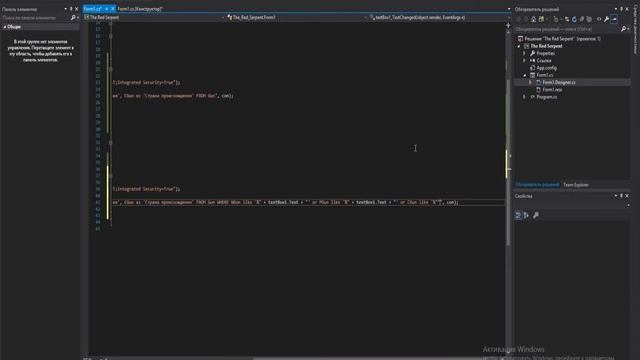Toggle Preview Selected Items icon in Solution Explorer toolbar
Image resolution: width=640 pixels, height=360 pixels.
(x=614, y=19)
